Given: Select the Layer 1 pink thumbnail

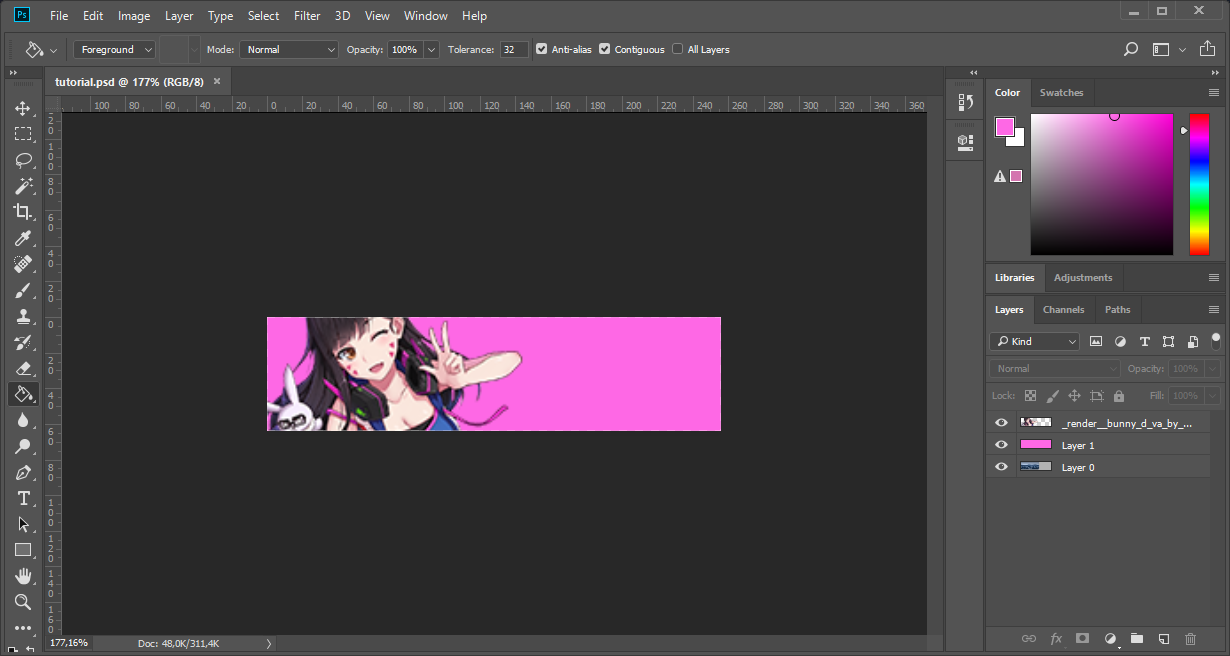Looking at the screenshot, I should coord(1035,445).
